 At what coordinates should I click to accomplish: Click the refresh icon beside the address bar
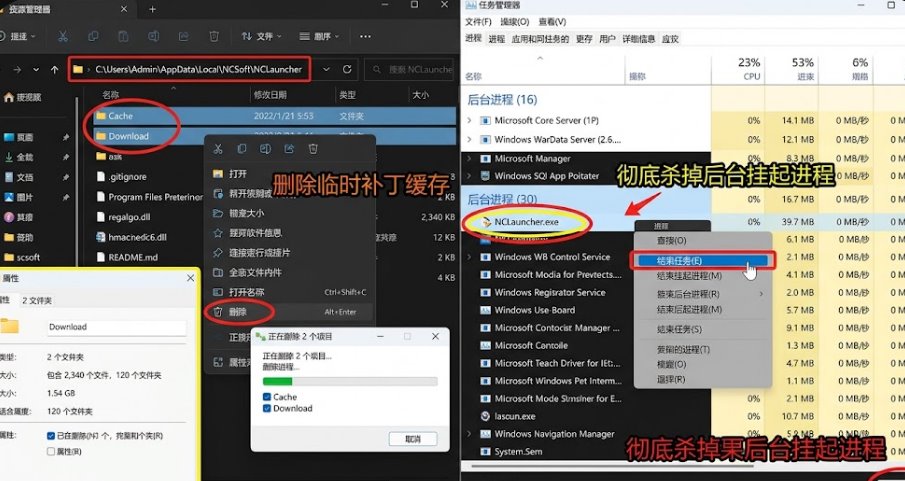[x=347, y=69]
